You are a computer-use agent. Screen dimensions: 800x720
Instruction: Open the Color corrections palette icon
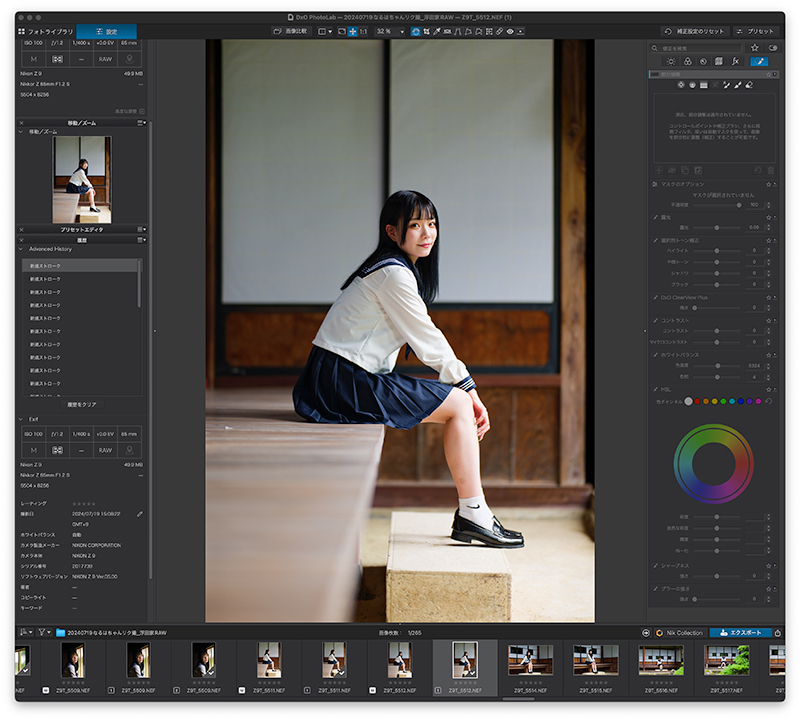(688, 61)
